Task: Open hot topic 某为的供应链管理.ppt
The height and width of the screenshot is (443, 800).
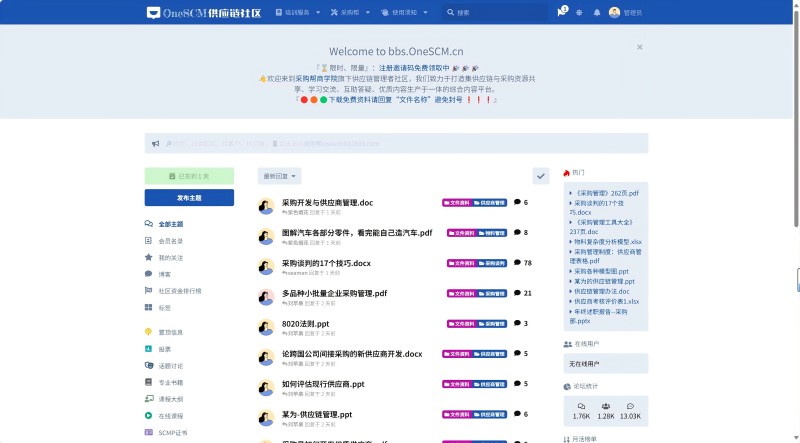Action: click(x=604, y=281)
